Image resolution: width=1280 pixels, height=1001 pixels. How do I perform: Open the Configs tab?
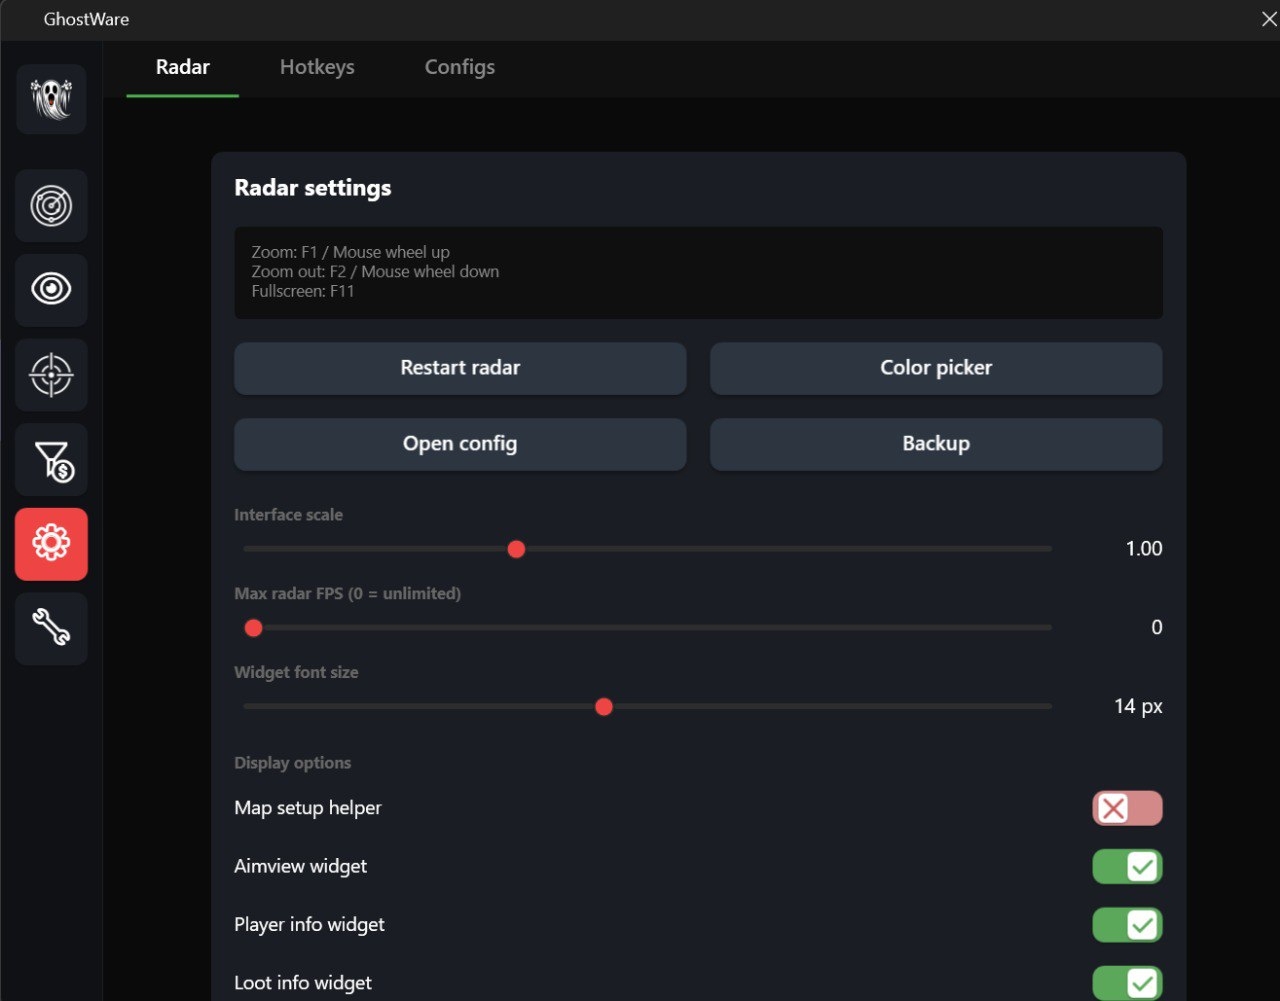(459, 67)
